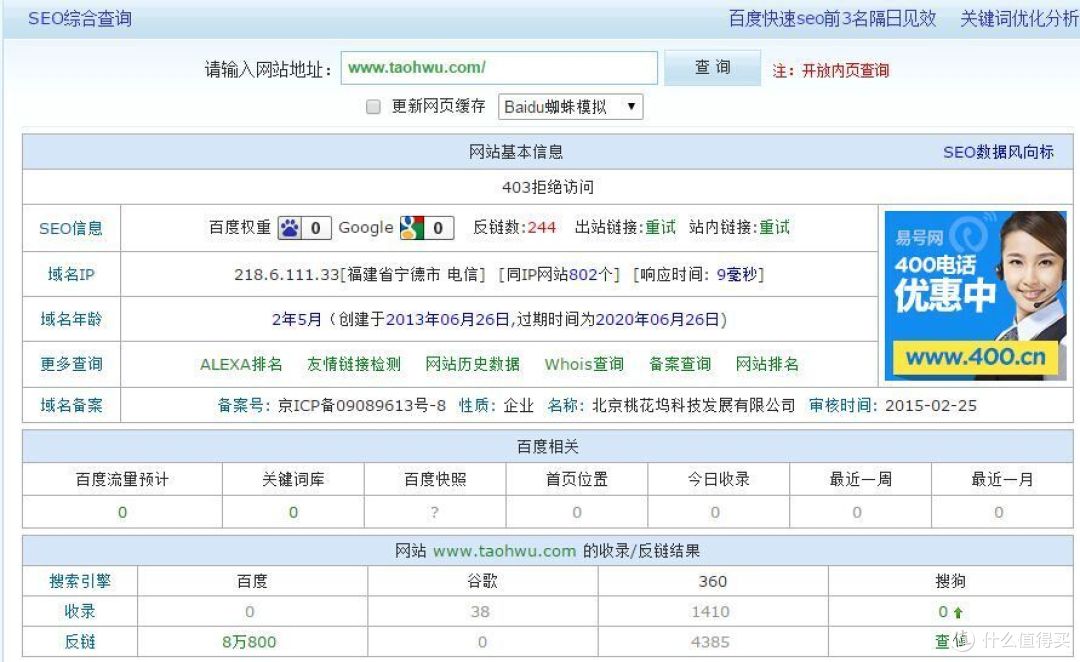Click the 反链数 244 value
Image resolution: width=1080 pixels, height=662 pixels.
click(541, 227)
